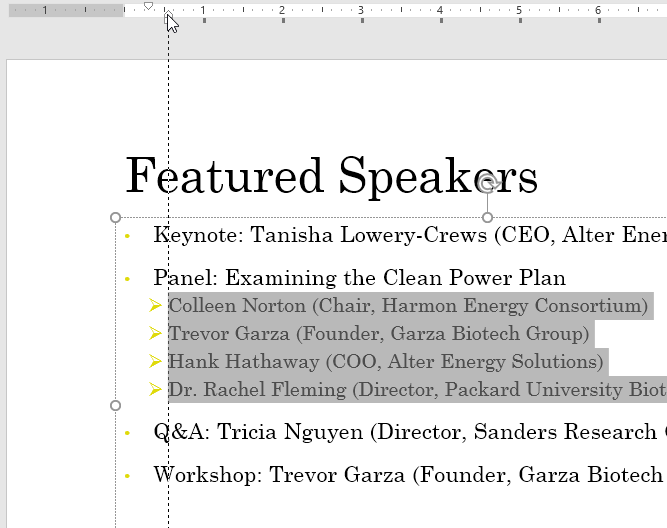Image resolution: width=667 pixels, height=528 pixels.
Task: Click the Featured Speakers title text
Action: tap(331, 176)
